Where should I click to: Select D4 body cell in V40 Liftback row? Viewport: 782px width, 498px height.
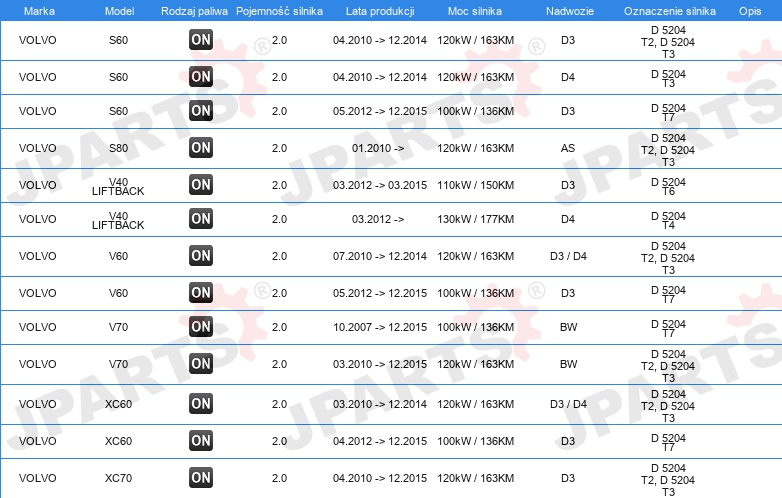click(568, 219)
